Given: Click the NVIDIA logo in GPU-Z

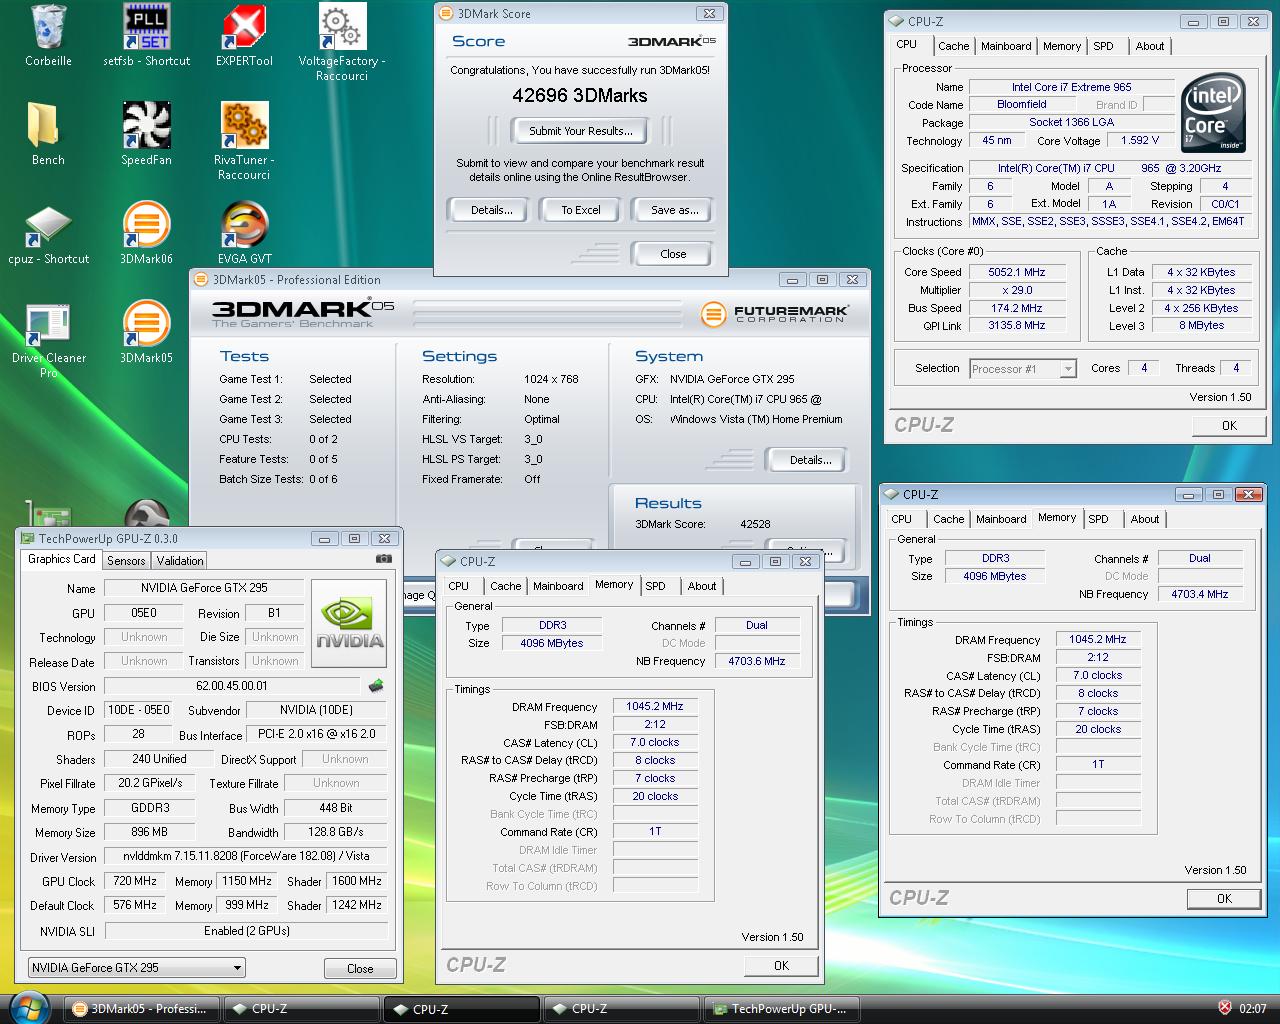Looking at the screenshot, I should (349, 623).
